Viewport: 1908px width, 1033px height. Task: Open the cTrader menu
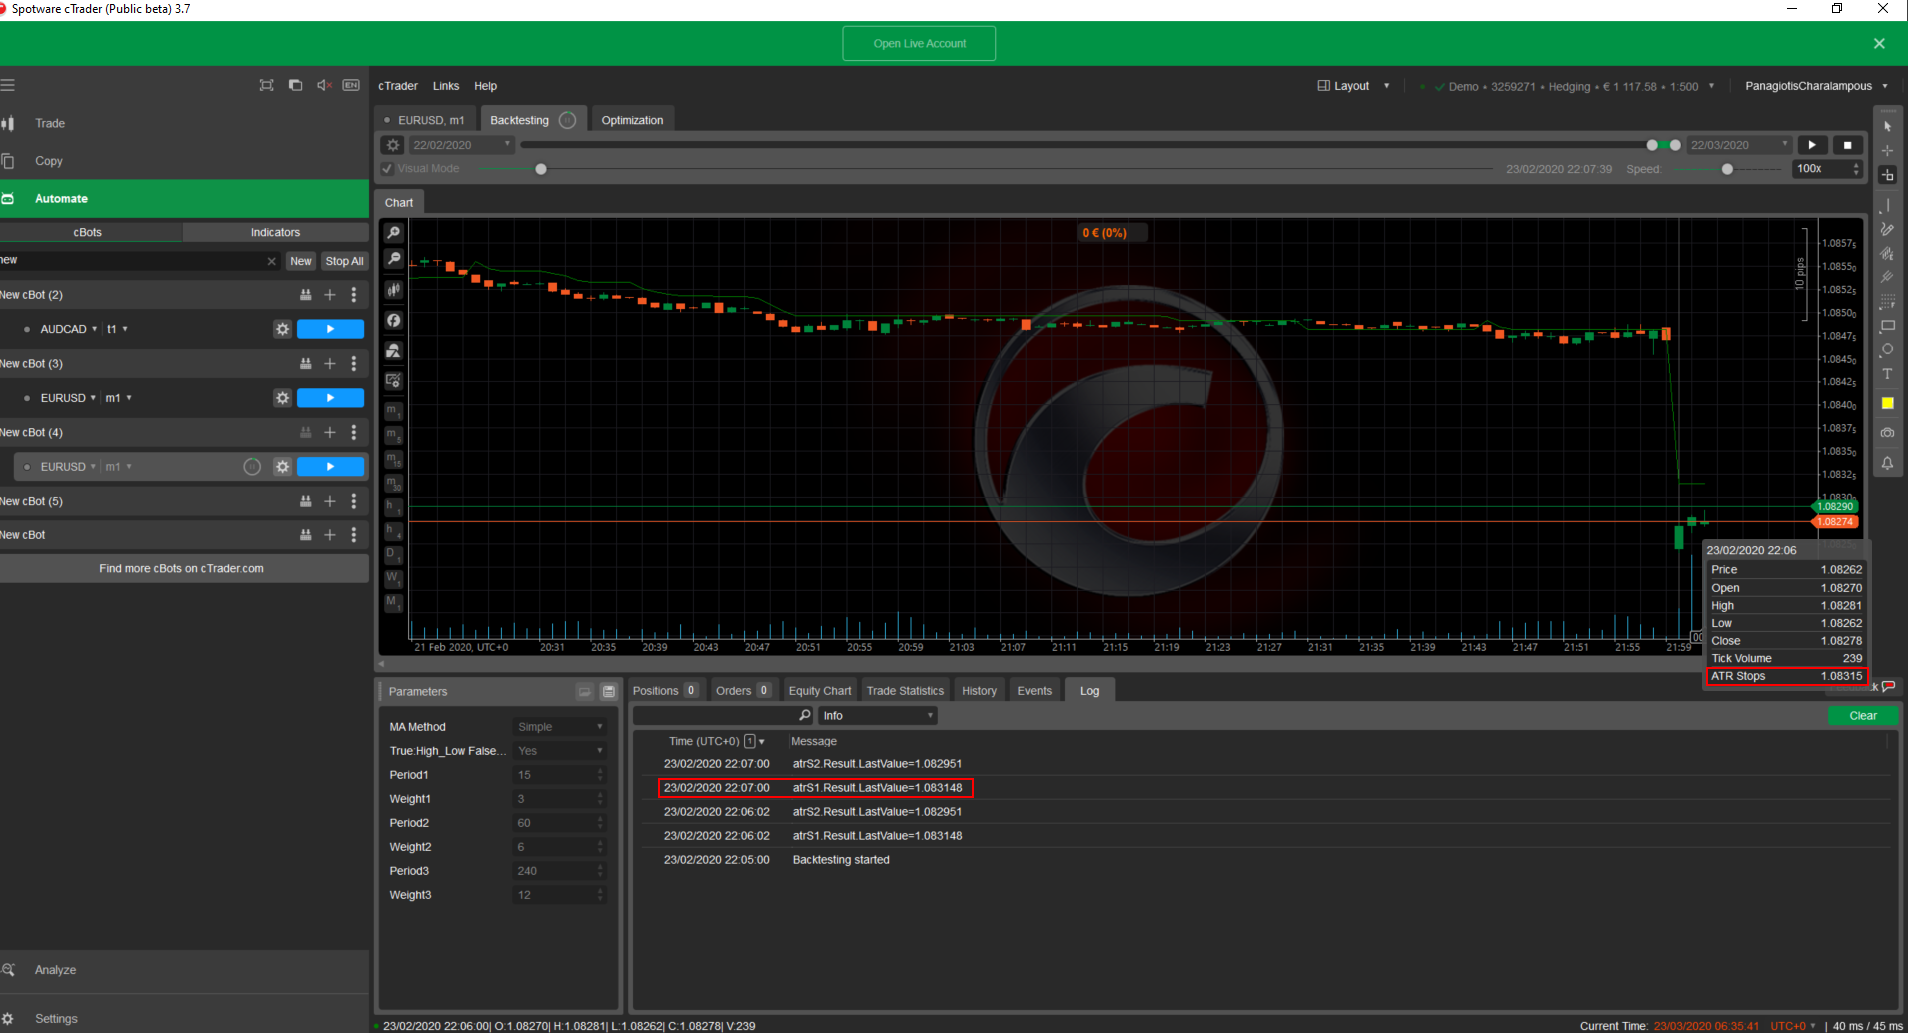(398, 86)
